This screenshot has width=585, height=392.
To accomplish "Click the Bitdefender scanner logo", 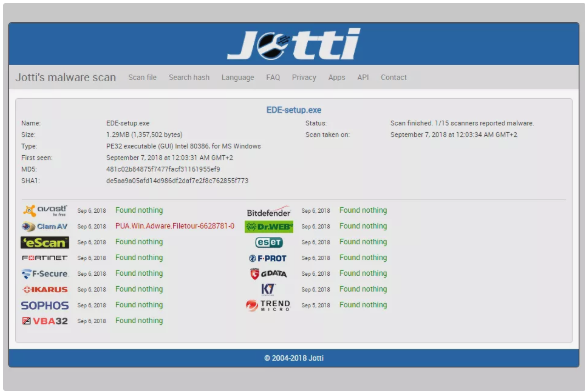I will (x=269, y=211).
